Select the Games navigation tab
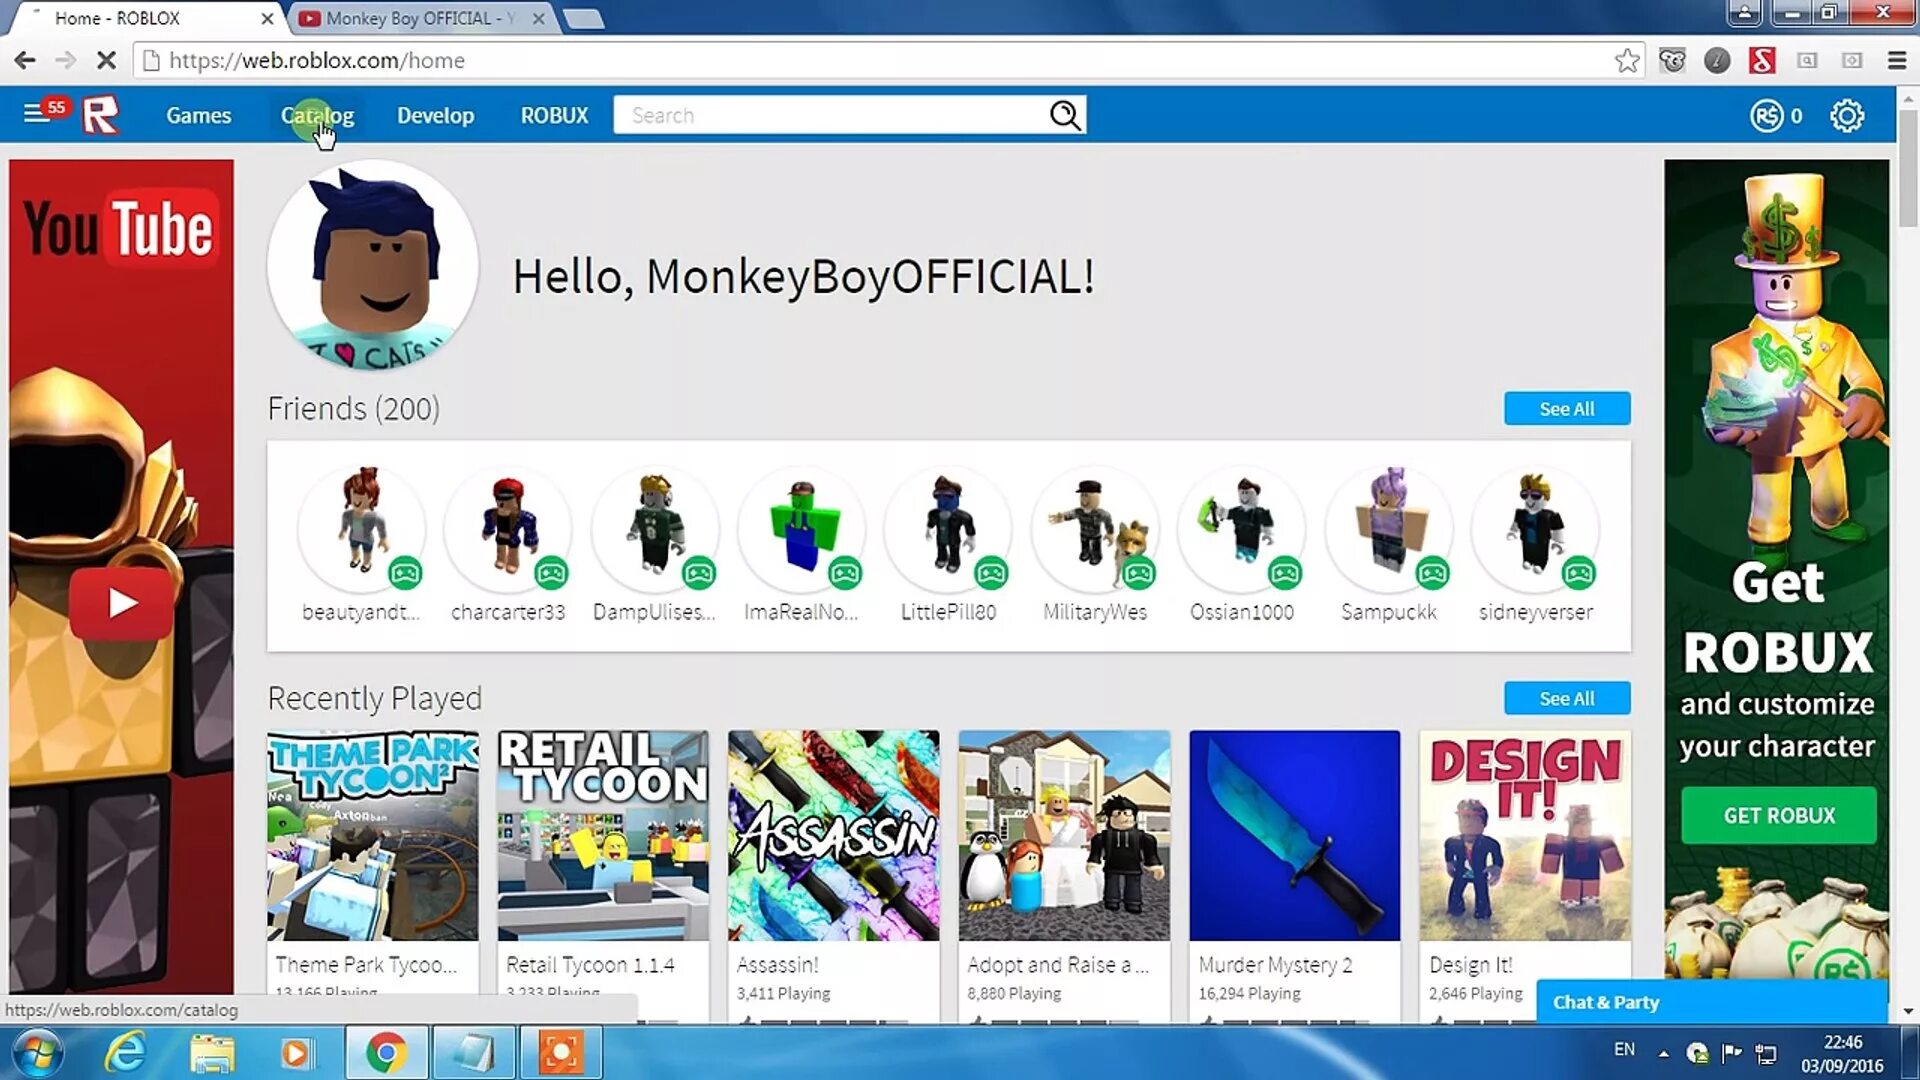This screenshot has height=1080, width=1920. [198, 115]
